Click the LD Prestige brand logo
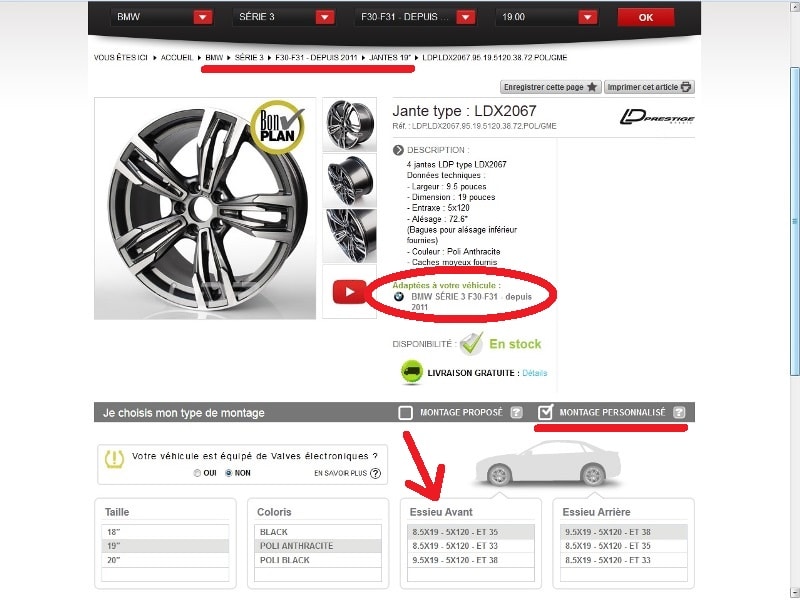This screenshot has height=600, width=800. (x=657, y=117)
